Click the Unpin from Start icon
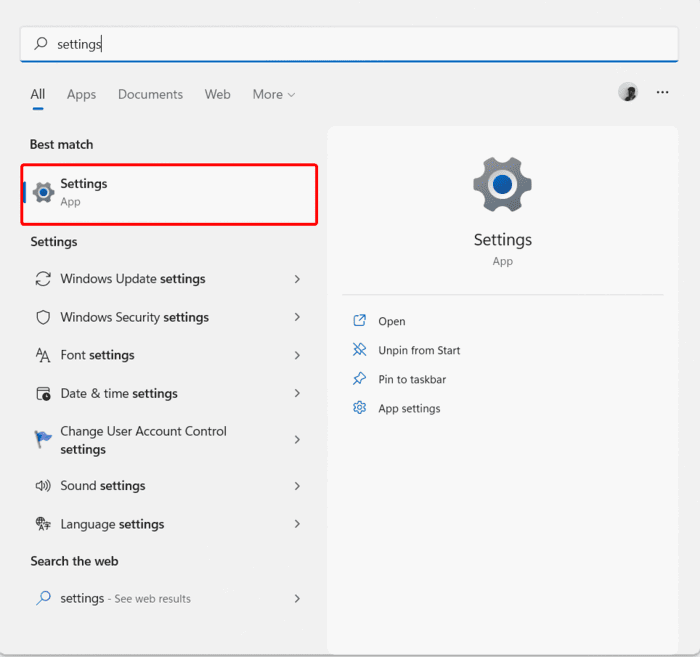 (x=359, y=350)
